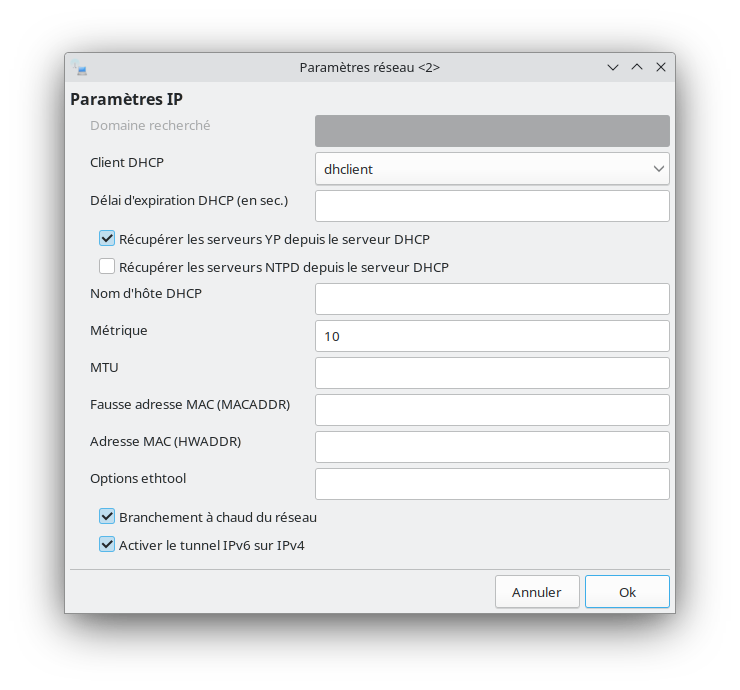Screen dimensions: 740x690
Task: Close the Paramètres réseau dialog
Action: pyautogui.click(x=661, y=67)
